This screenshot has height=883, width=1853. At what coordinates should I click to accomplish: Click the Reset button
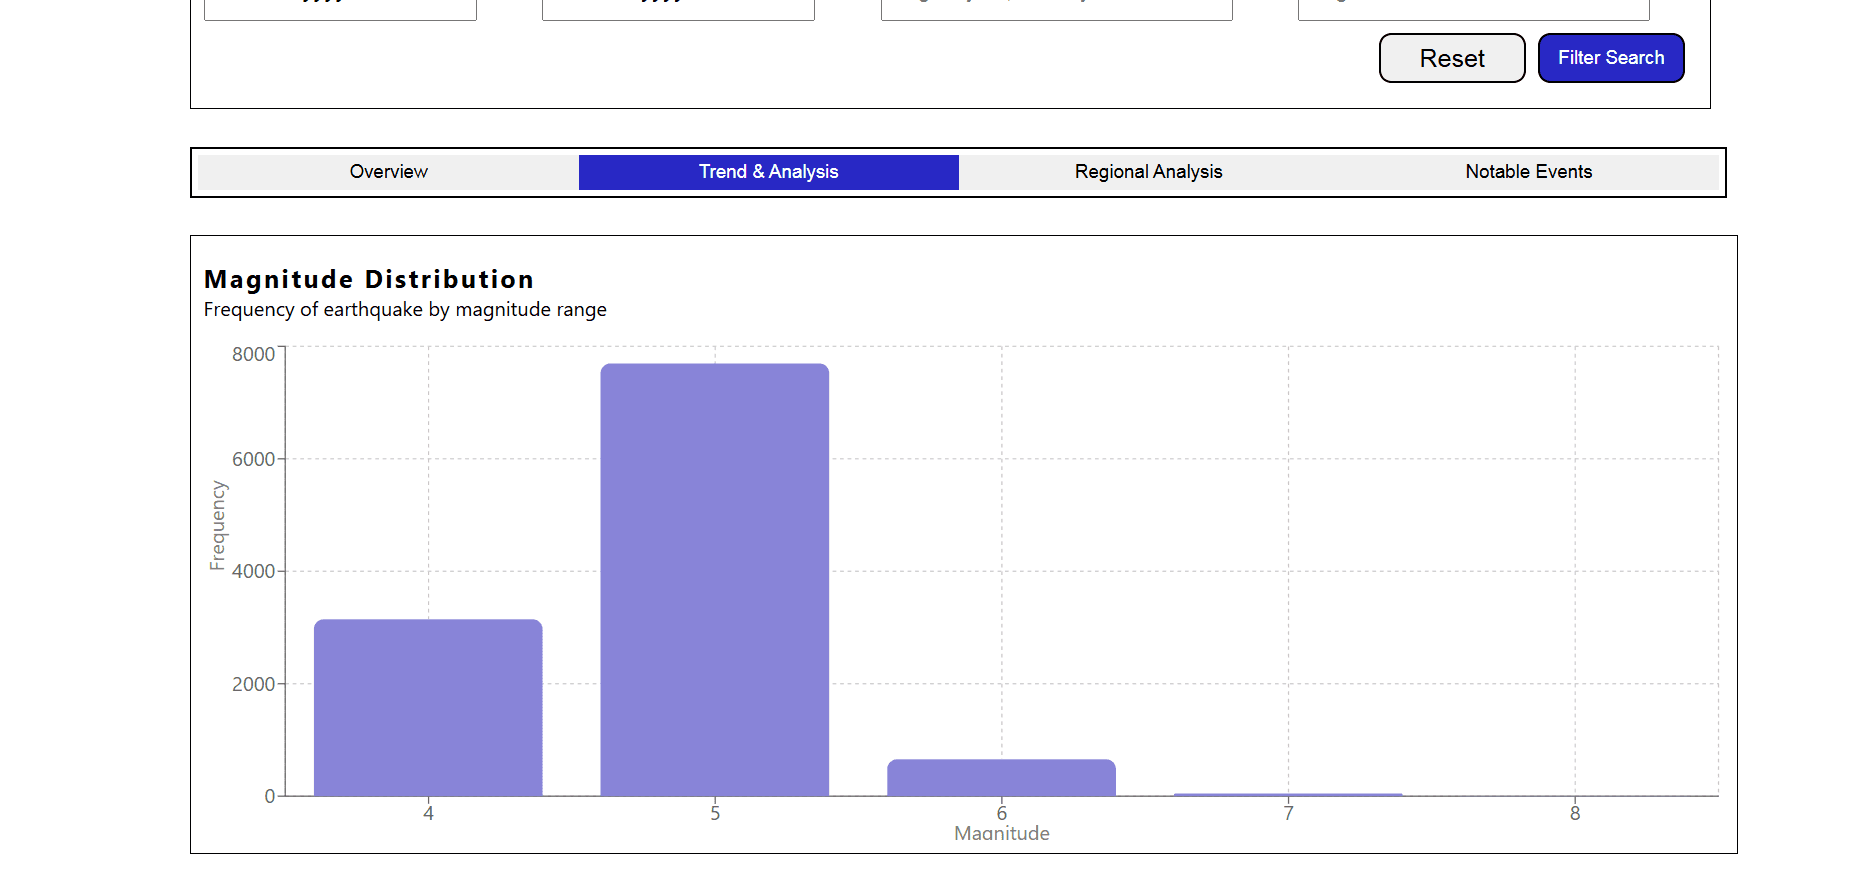coord(1451,58)
